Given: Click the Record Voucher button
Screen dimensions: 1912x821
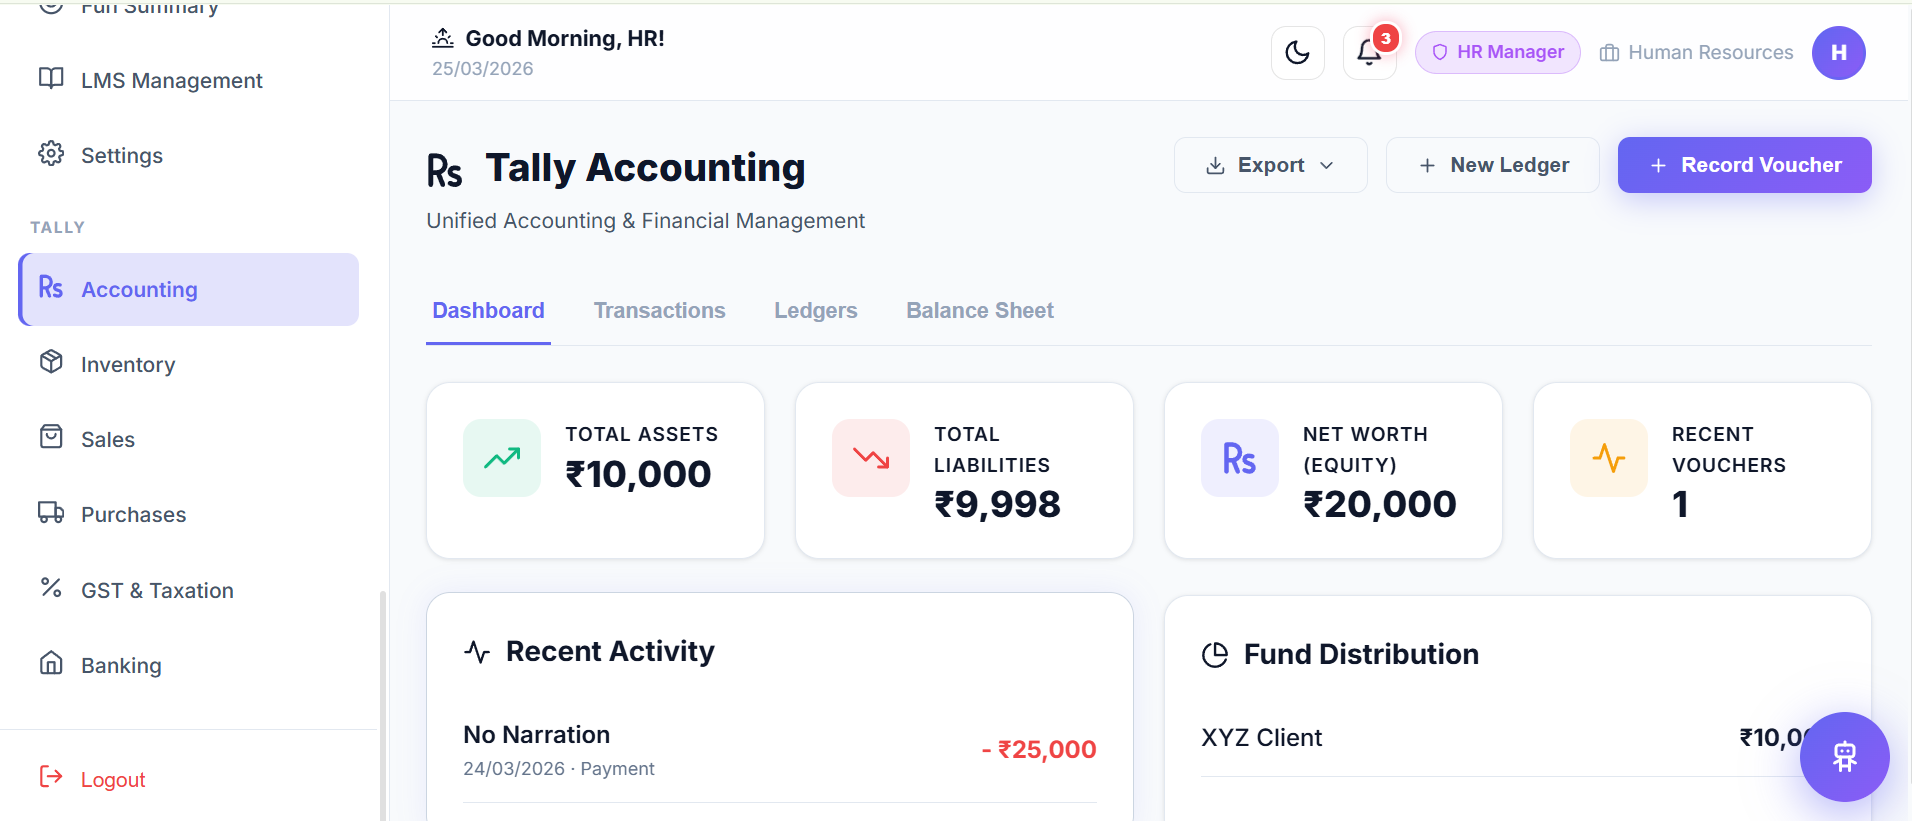Looking at the screenshot, I should coord(1743,164).
